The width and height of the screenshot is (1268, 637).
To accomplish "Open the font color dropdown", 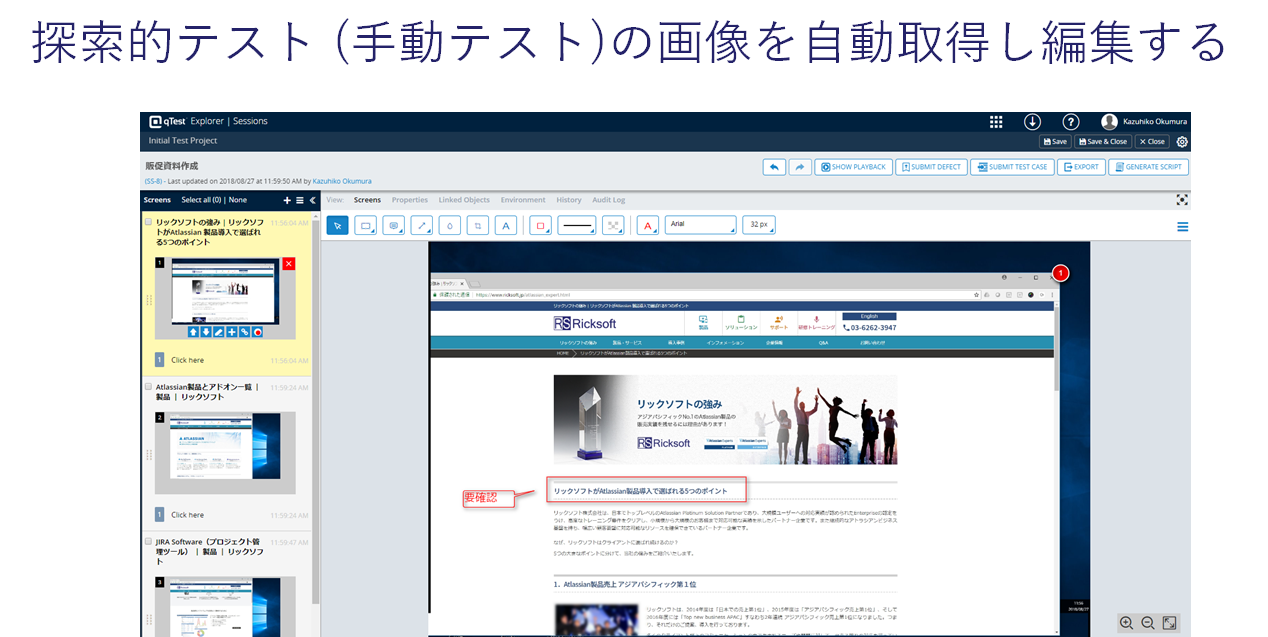I will (648, 226).
